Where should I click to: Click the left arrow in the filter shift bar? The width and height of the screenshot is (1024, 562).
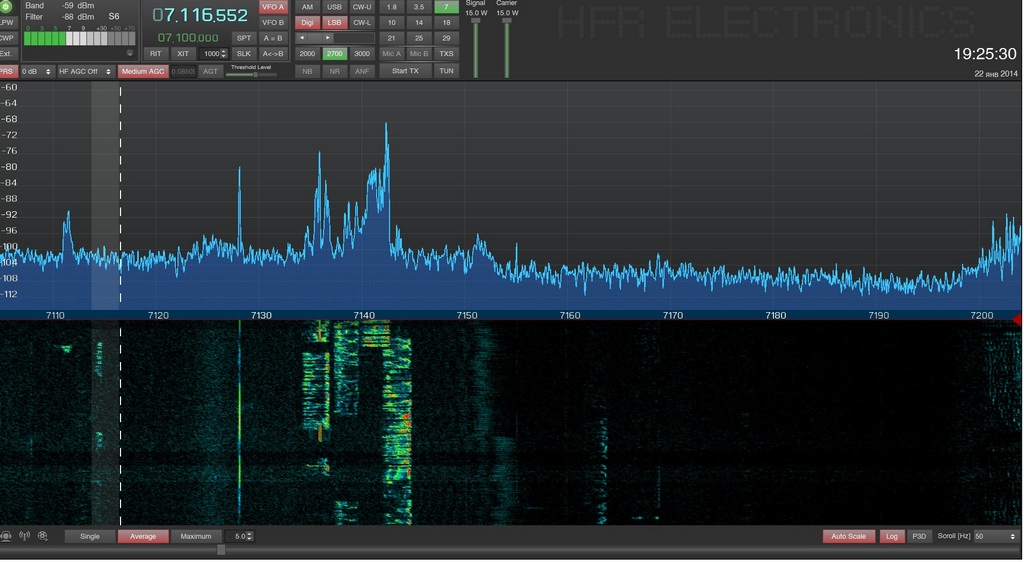303,38
